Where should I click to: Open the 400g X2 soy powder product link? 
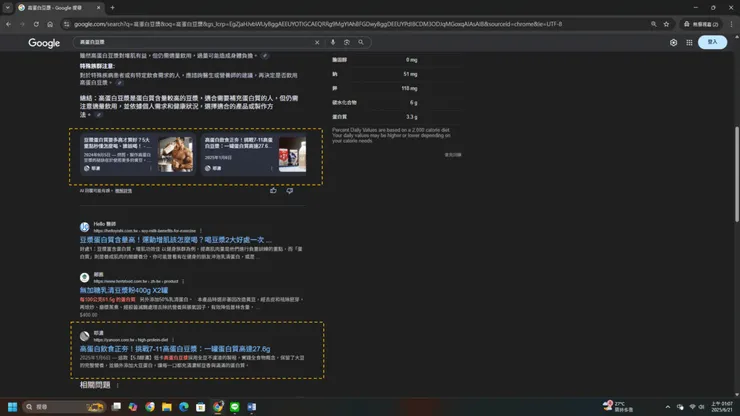124,290
